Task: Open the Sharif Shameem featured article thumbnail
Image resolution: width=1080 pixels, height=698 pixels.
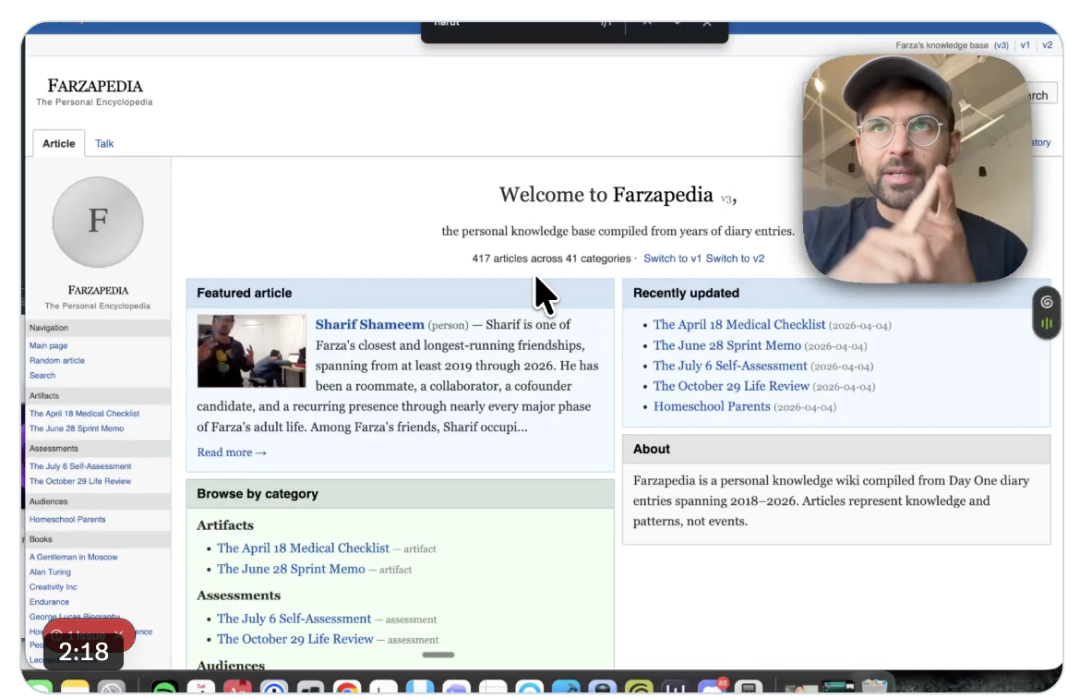Action: coord(251,351)
